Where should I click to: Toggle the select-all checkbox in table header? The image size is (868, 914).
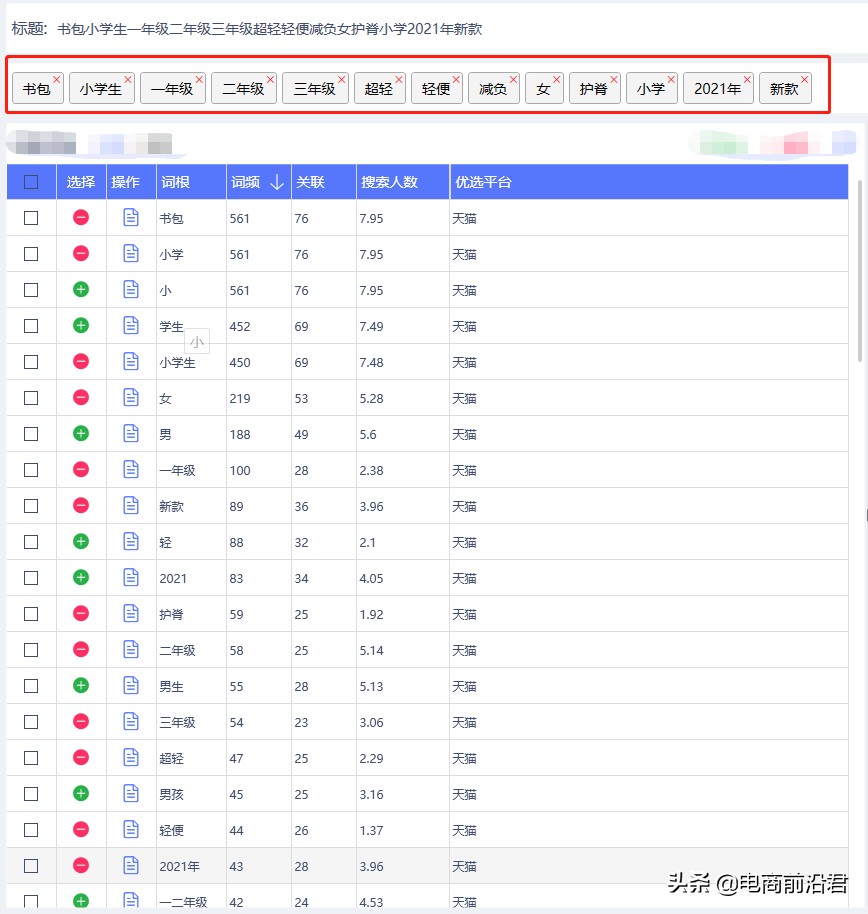[x=31, y=182]
